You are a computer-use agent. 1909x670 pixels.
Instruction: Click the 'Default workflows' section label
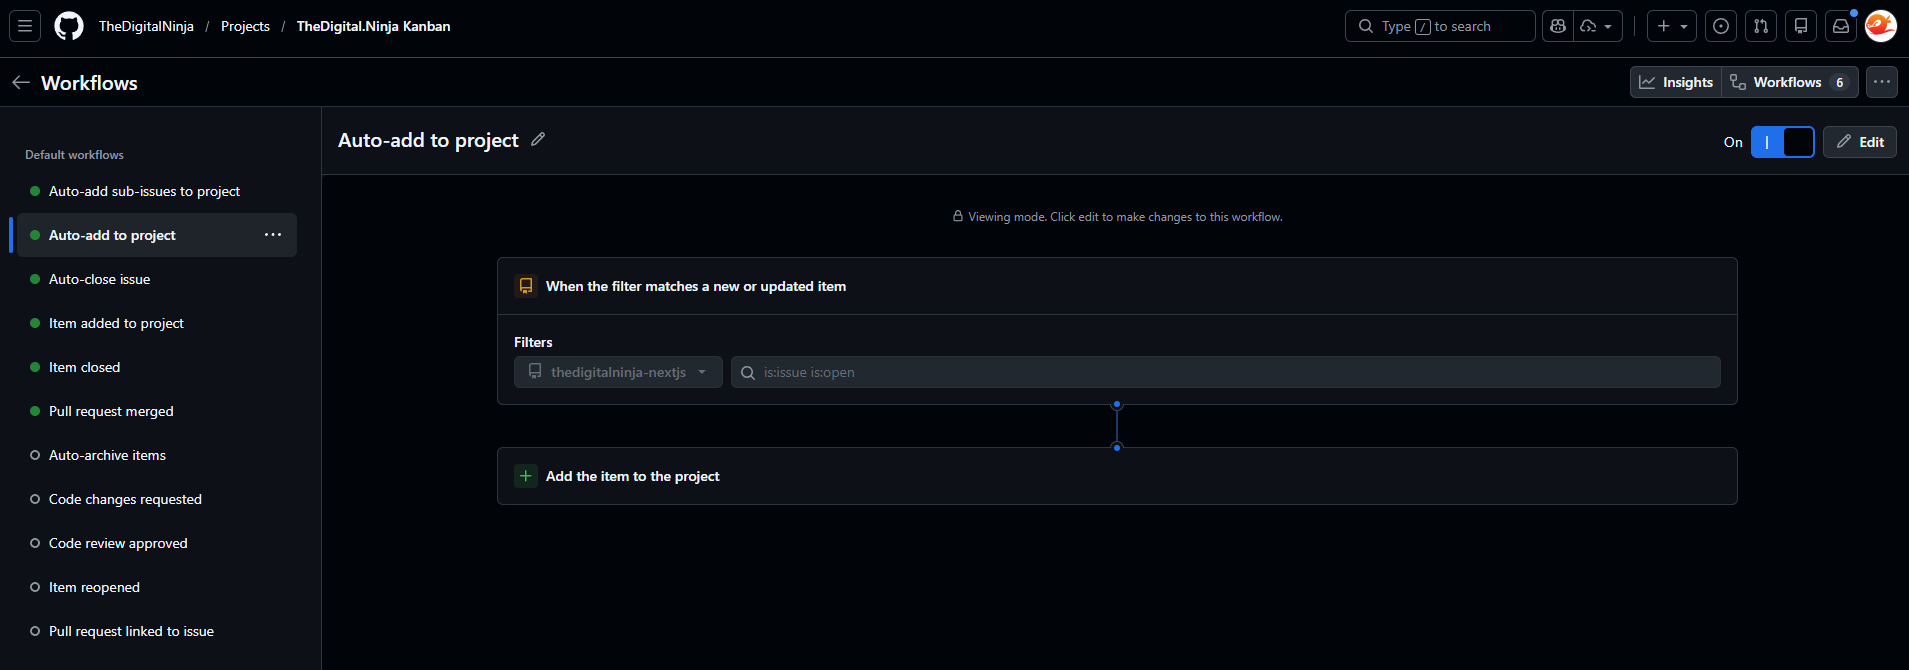coord(74,155)
